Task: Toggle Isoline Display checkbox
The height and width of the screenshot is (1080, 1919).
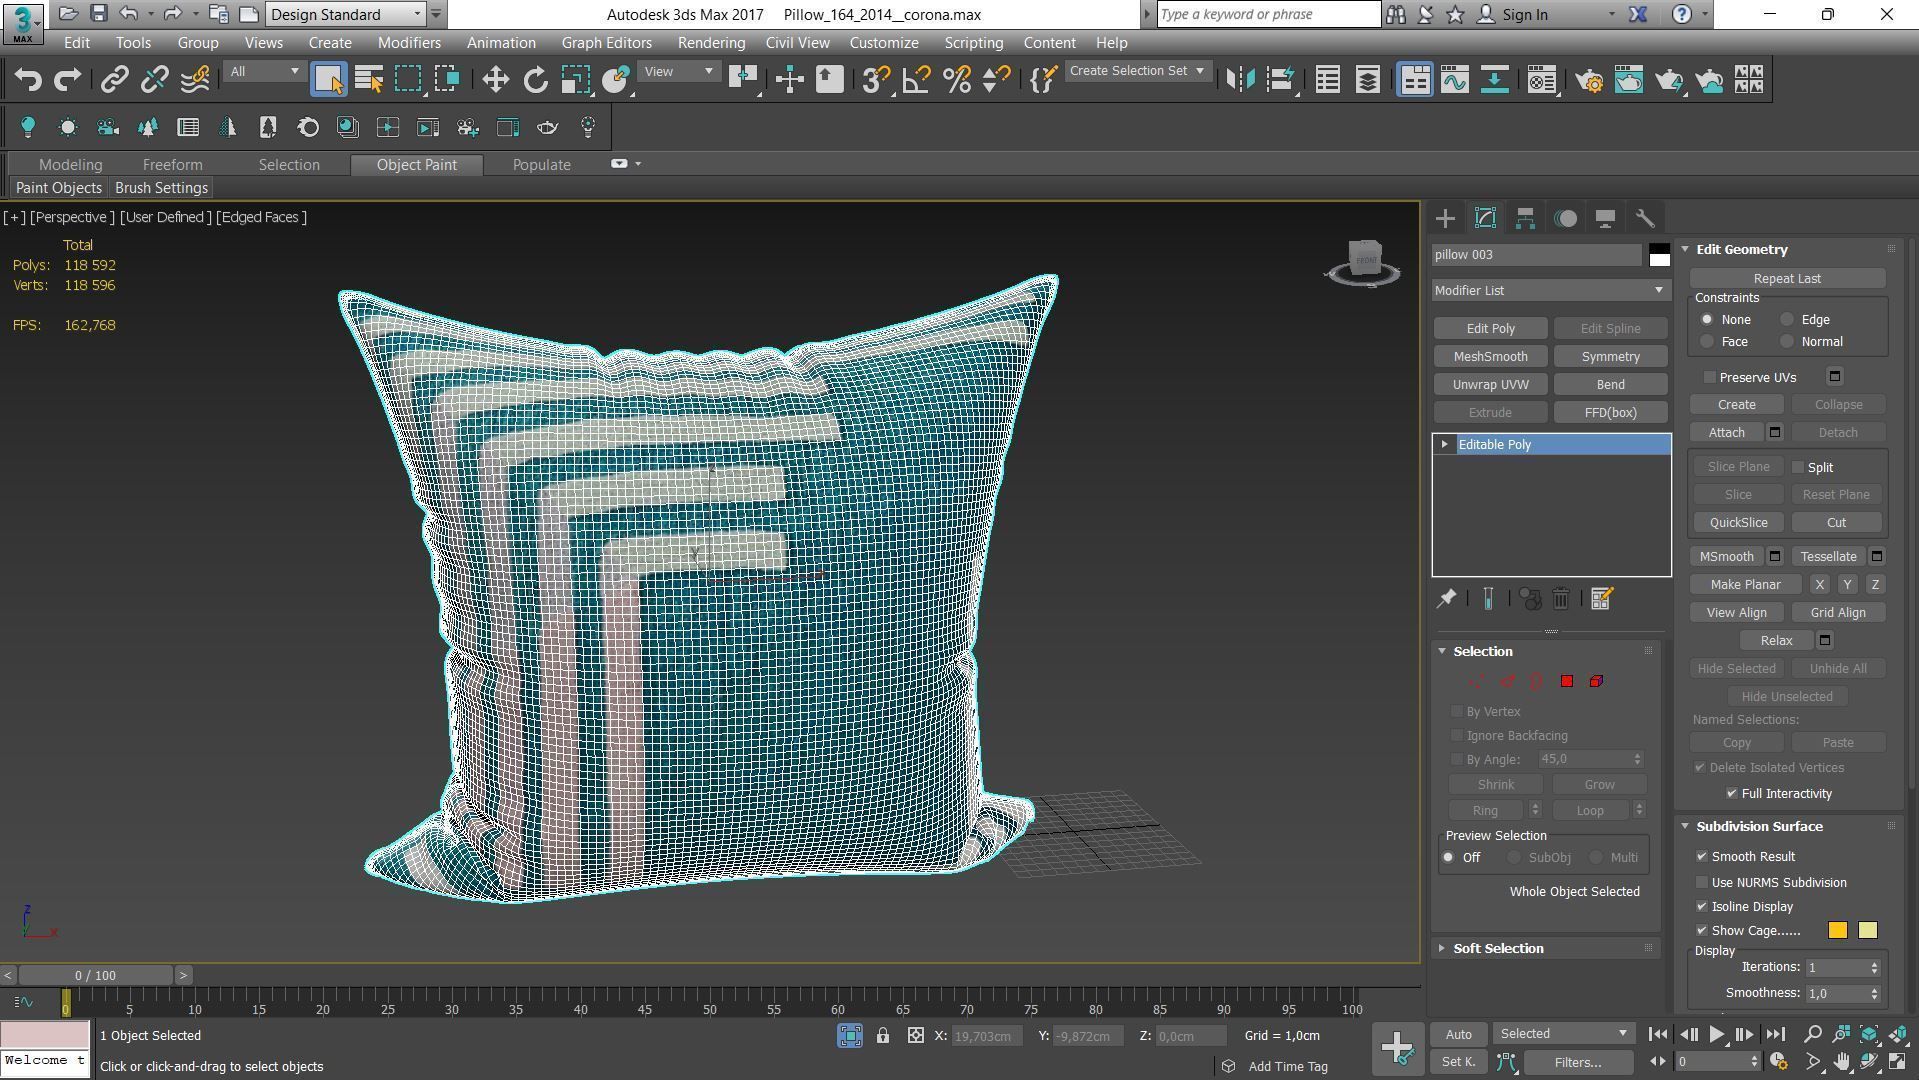Action: pos(1702,907)
